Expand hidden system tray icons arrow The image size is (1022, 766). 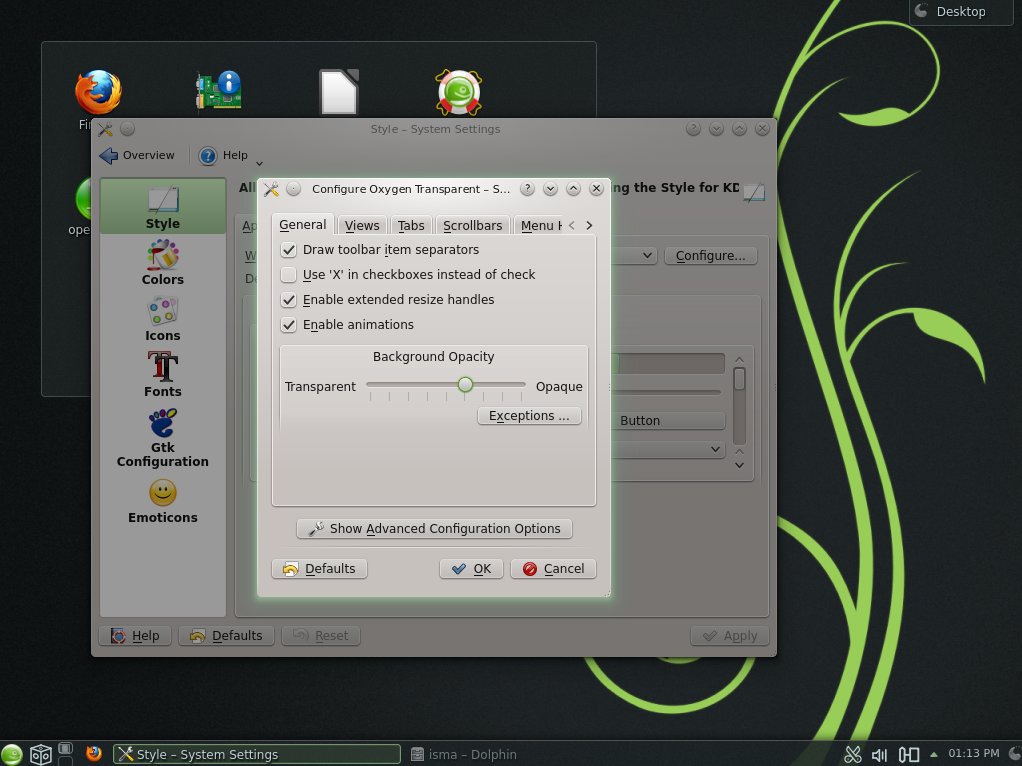[x=933, y=754]
